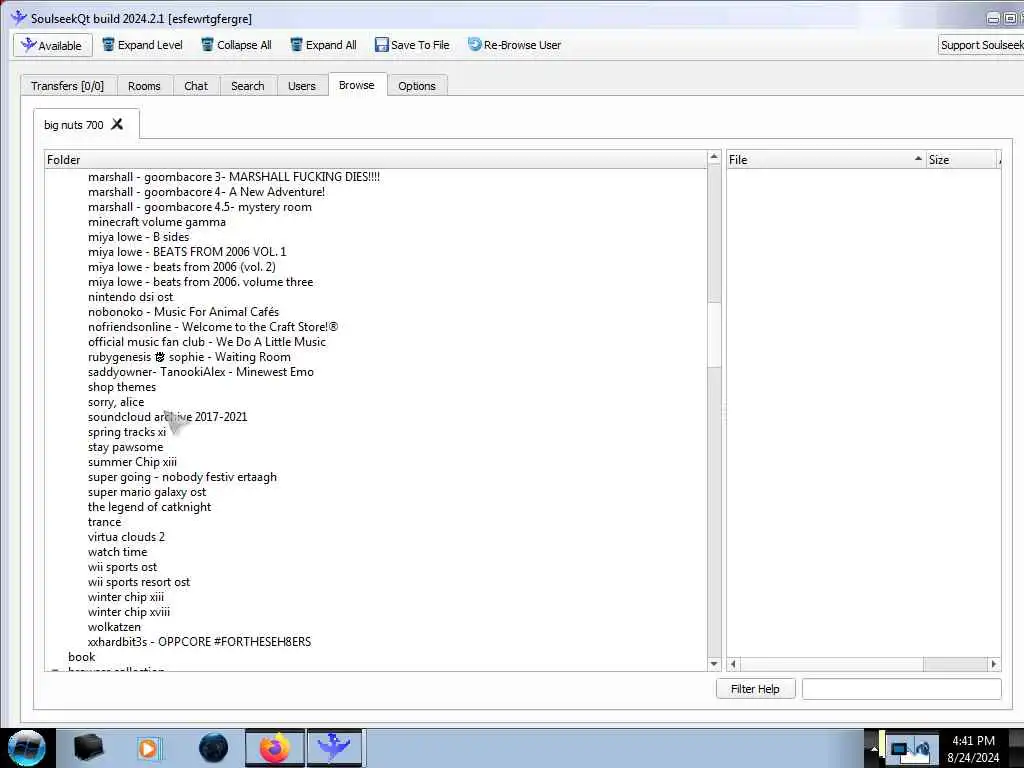
Task: Select folder marshall goombacore 3
Action: 234,177
